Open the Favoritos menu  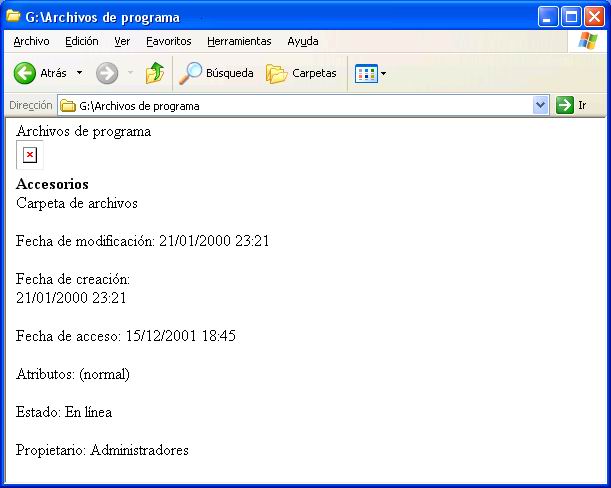coord(169,41)
